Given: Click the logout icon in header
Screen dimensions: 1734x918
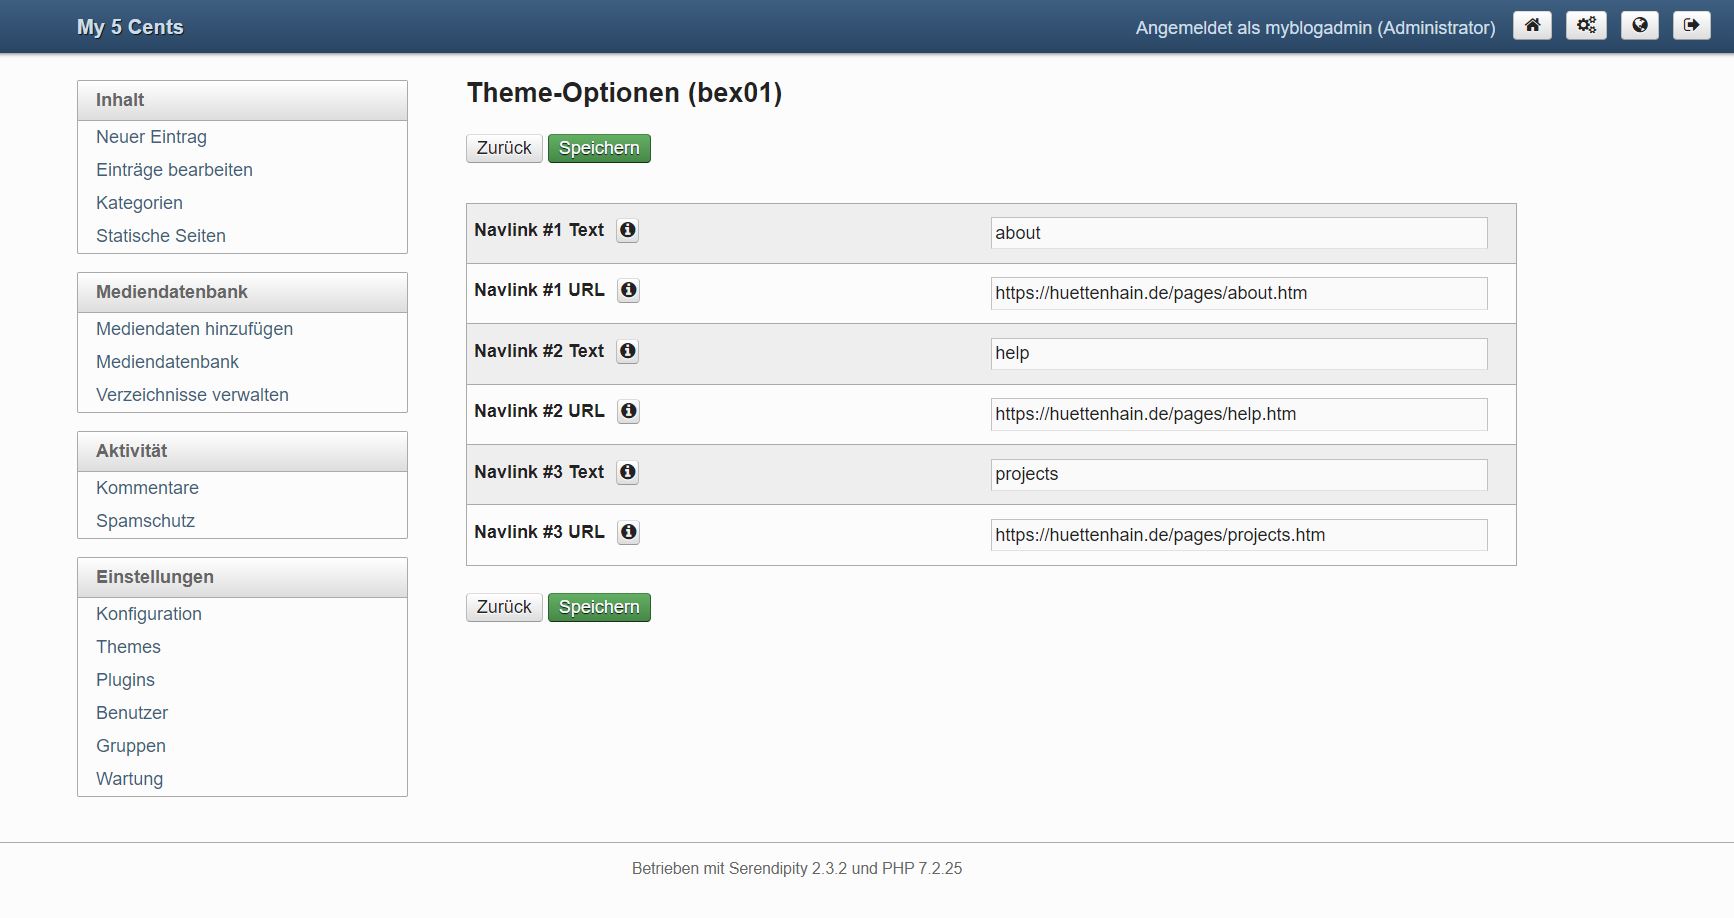Looking at the screenshot, I should (1692, 26).
